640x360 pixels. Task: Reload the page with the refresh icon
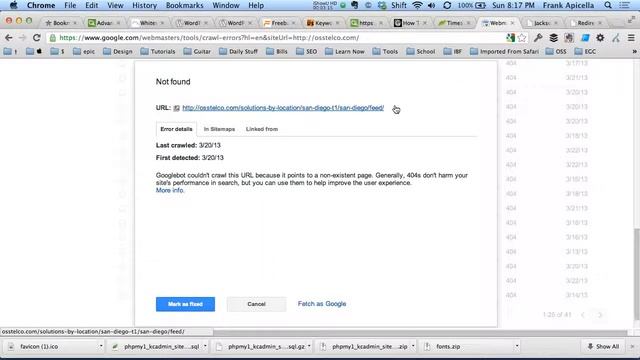pos(36,38)
